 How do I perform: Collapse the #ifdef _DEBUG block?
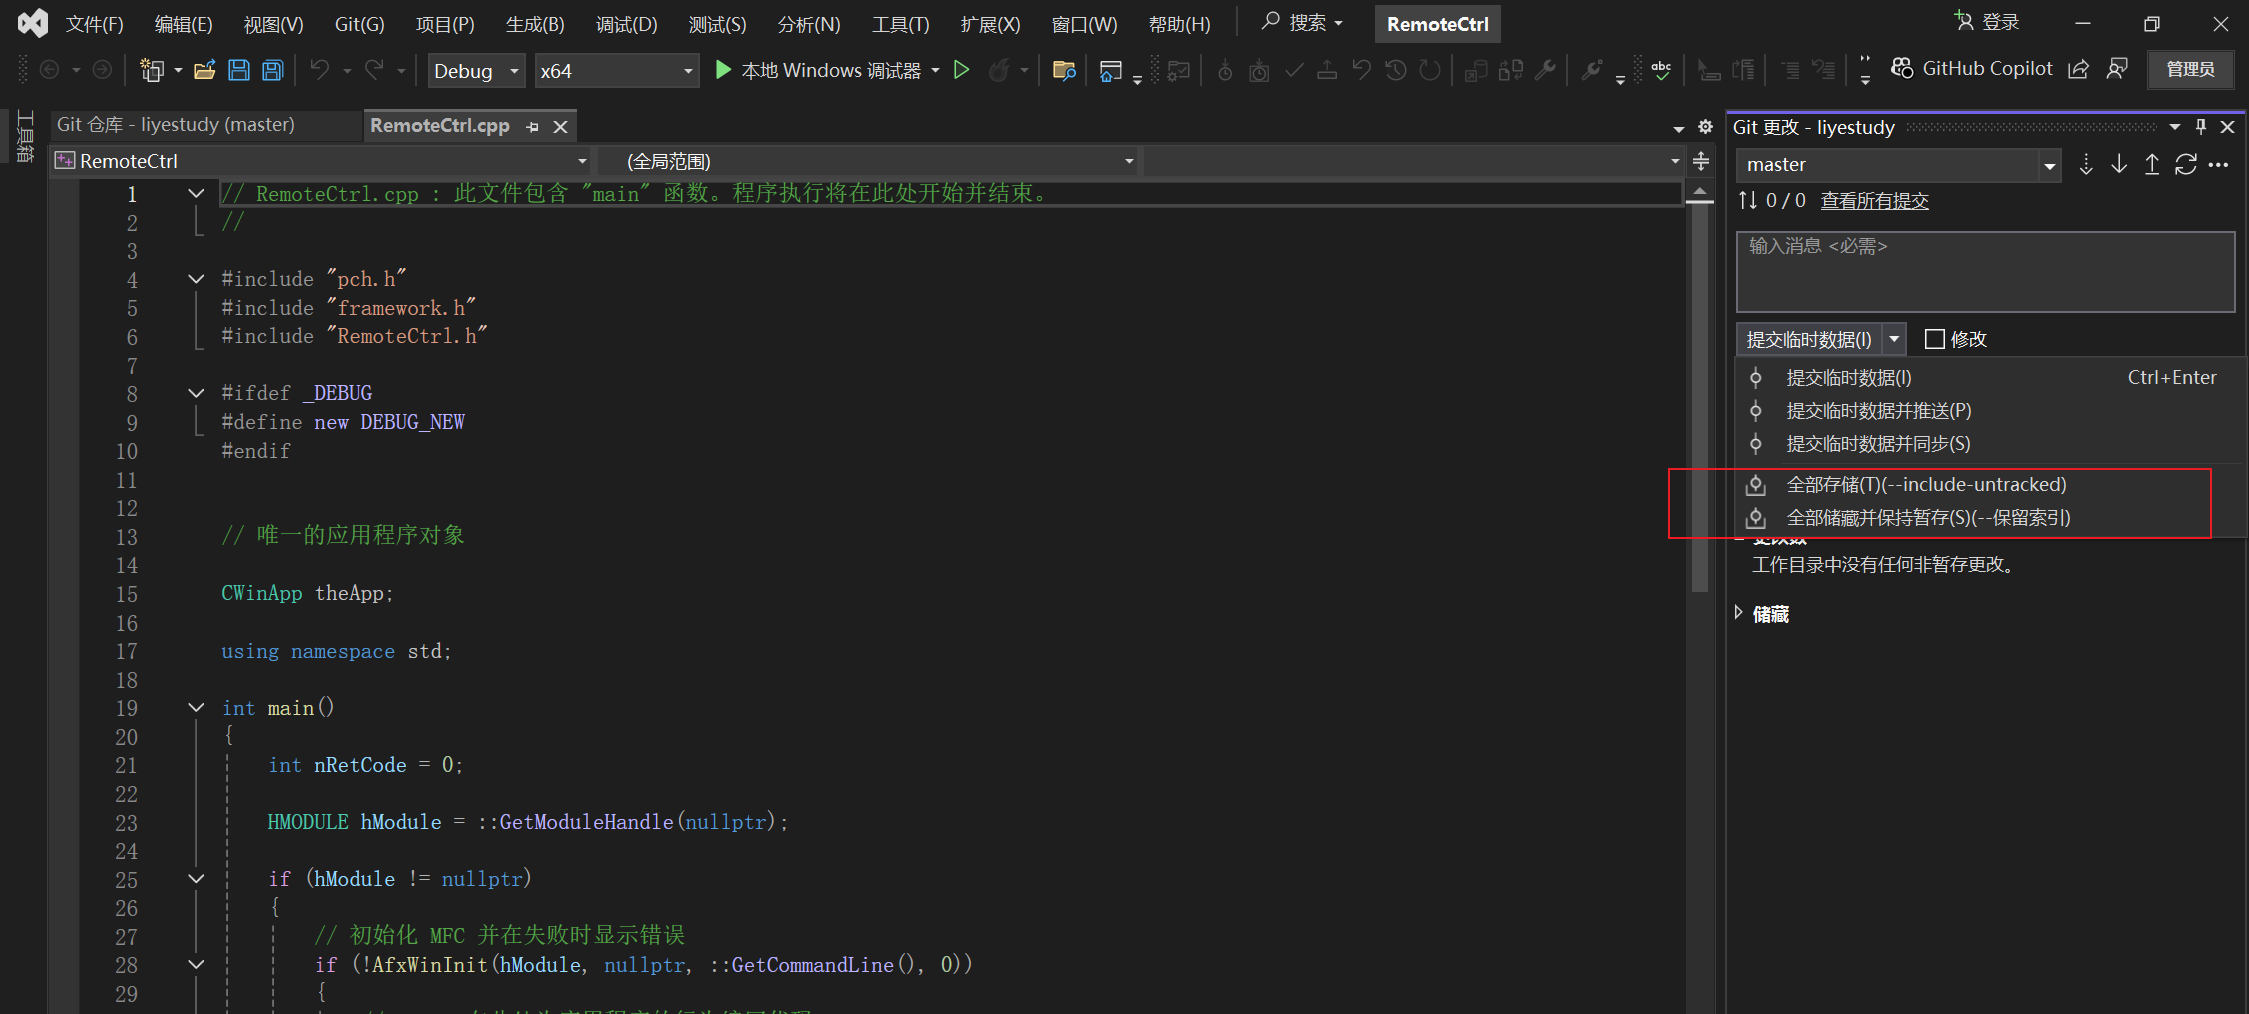coord(196,393)
